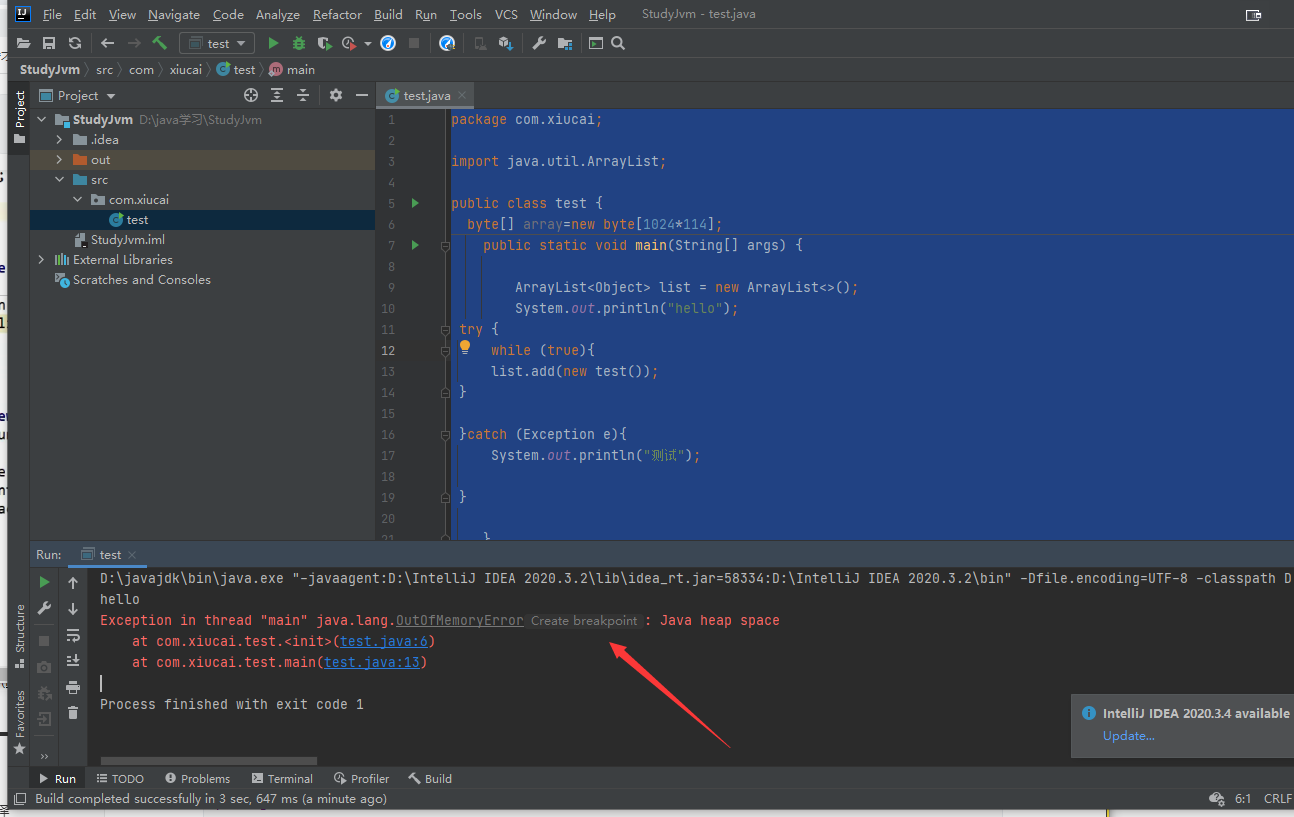Open the File menu
1294x817 pixels.
(52, 14)
